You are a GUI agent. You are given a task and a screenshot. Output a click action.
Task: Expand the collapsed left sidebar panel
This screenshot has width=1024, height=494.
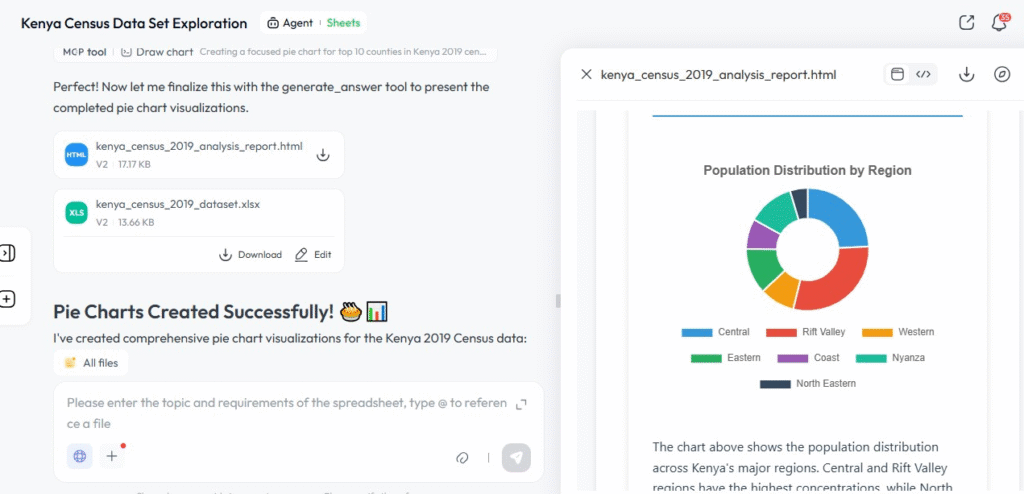click(x=7, y=253)
